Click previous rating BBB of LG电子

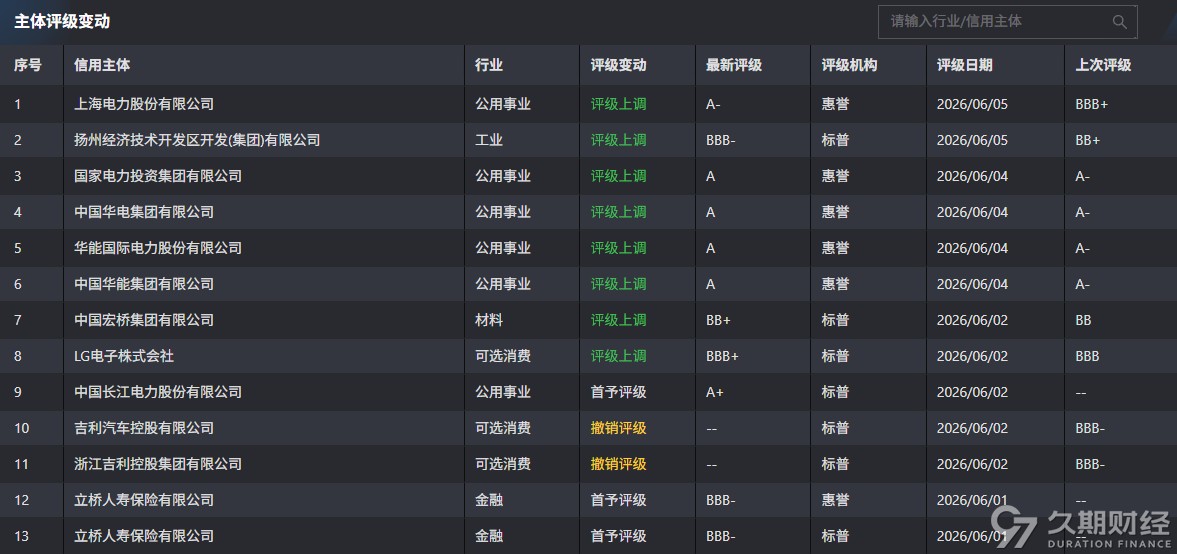[x=1088, y=357]
